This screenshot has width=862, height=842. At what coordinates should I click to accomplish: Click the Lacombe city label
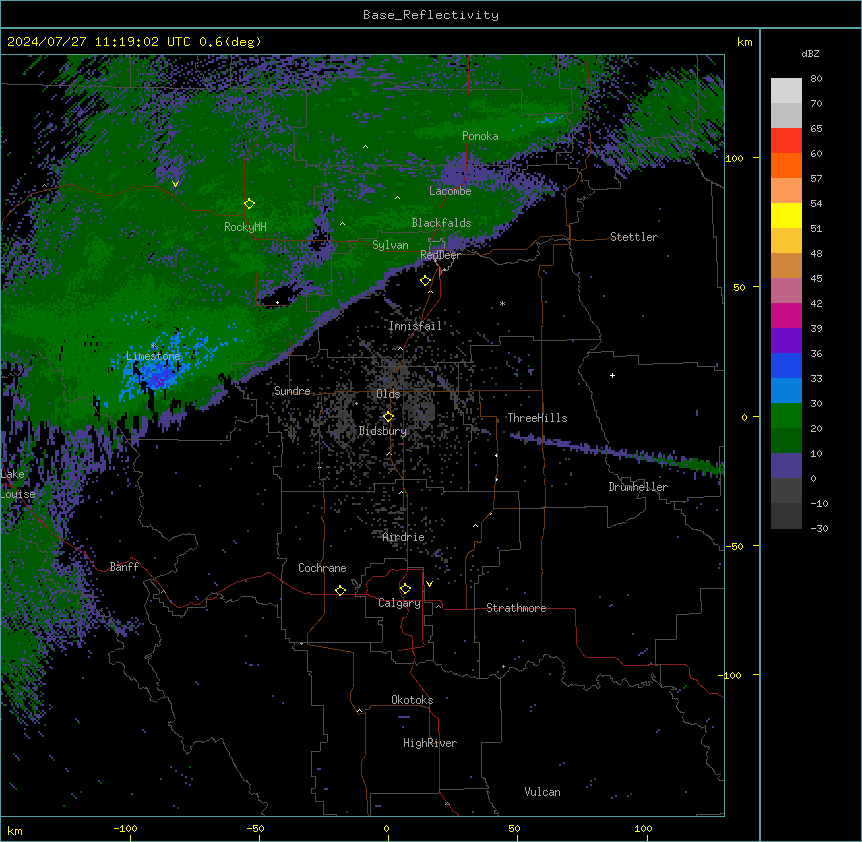[450, 191]
